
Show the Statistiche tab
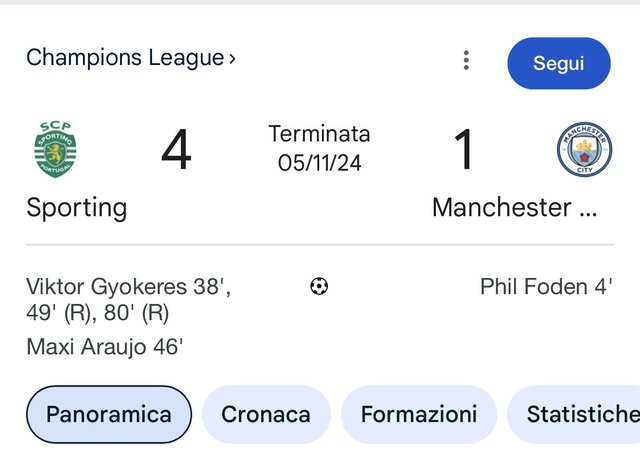(580, 414)
